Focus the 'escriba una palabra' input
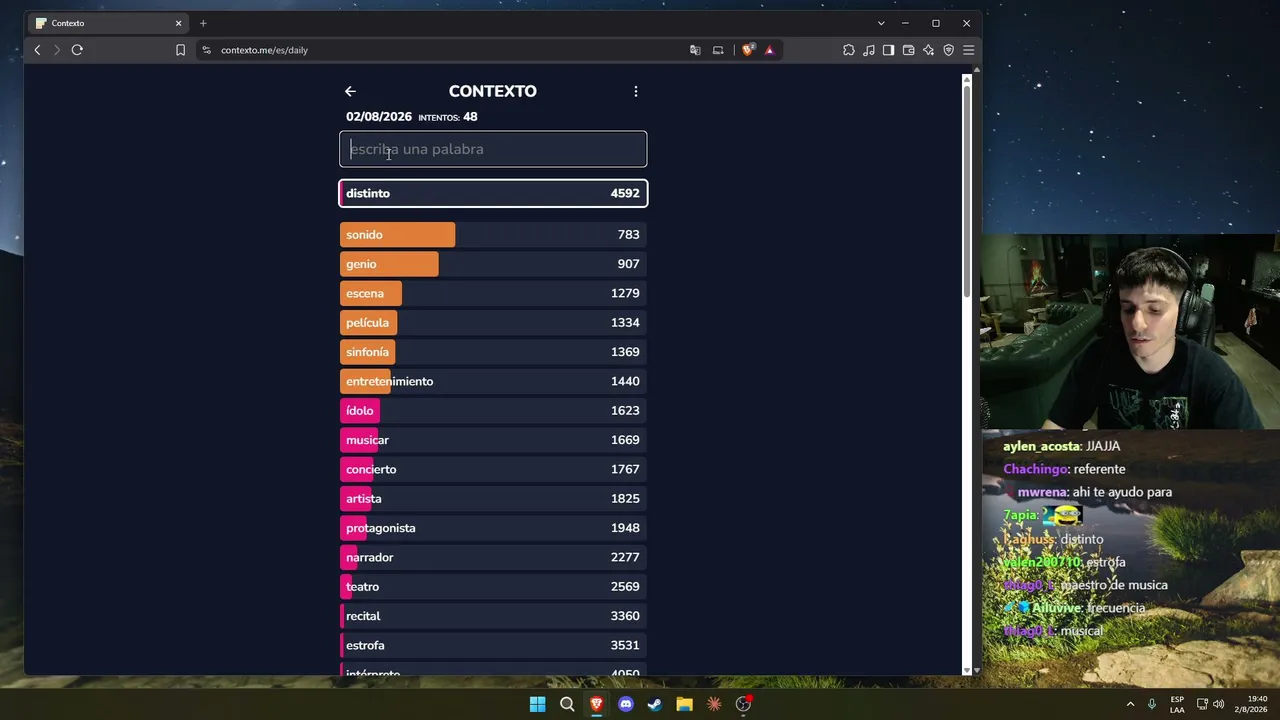 point(493,149)
